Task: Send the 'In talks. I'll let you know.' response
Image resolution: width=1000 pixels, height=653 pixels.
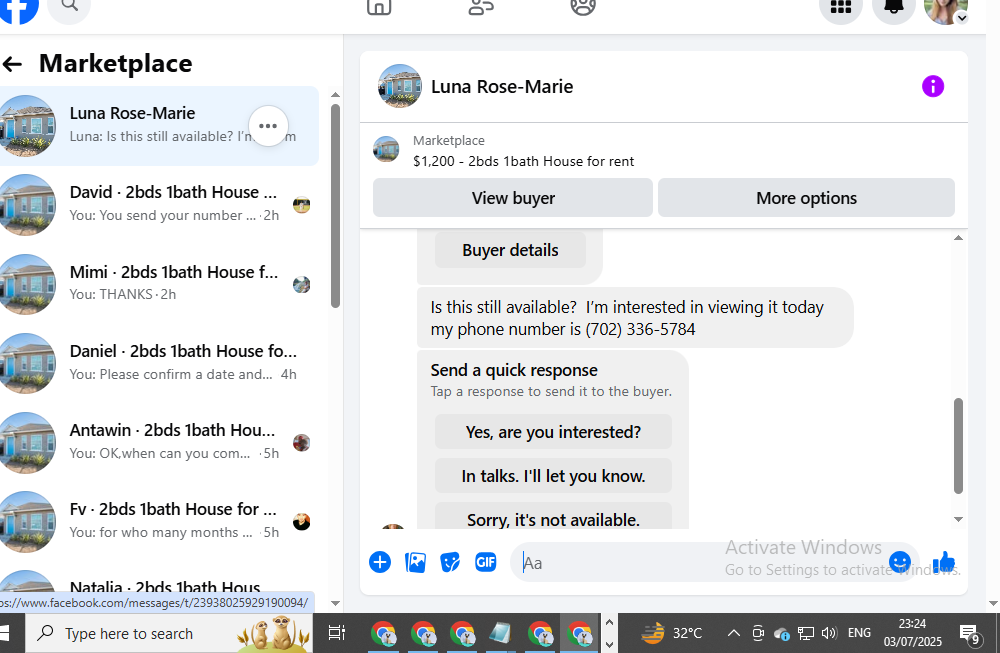Action: coord(553,476)
